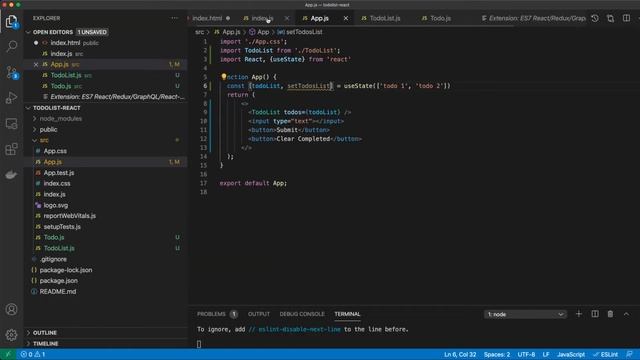Image resolution: width=640 pixels, height=360 pixels.
Task: Open .gitignore in the file tree
Action: coord(53,259)
